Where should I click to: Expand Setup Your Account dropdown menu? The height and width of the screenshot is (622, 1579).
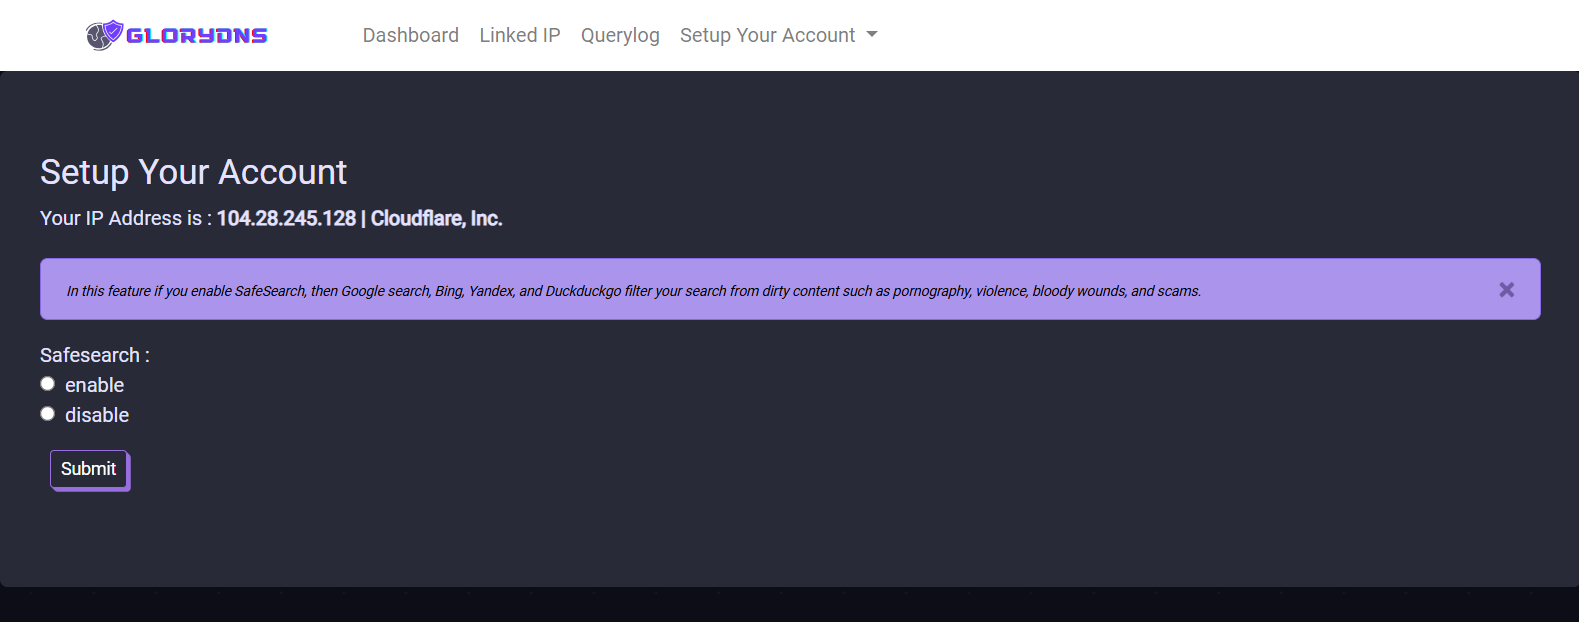pyautogui.click(x=778, y=35)
